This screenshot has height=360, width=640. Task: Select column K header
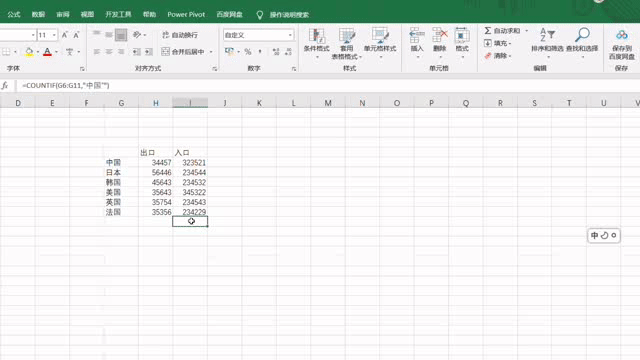coord(259,103)
